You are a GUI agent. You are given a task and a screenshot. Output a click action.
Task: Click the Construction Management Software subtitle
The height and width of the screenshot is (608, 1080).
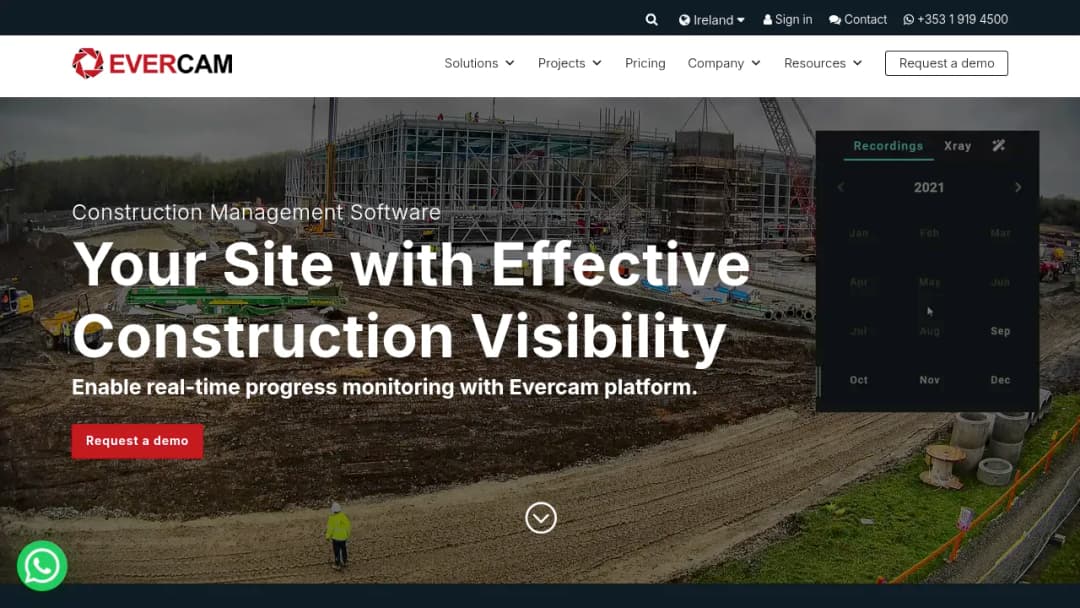point(256,212)
